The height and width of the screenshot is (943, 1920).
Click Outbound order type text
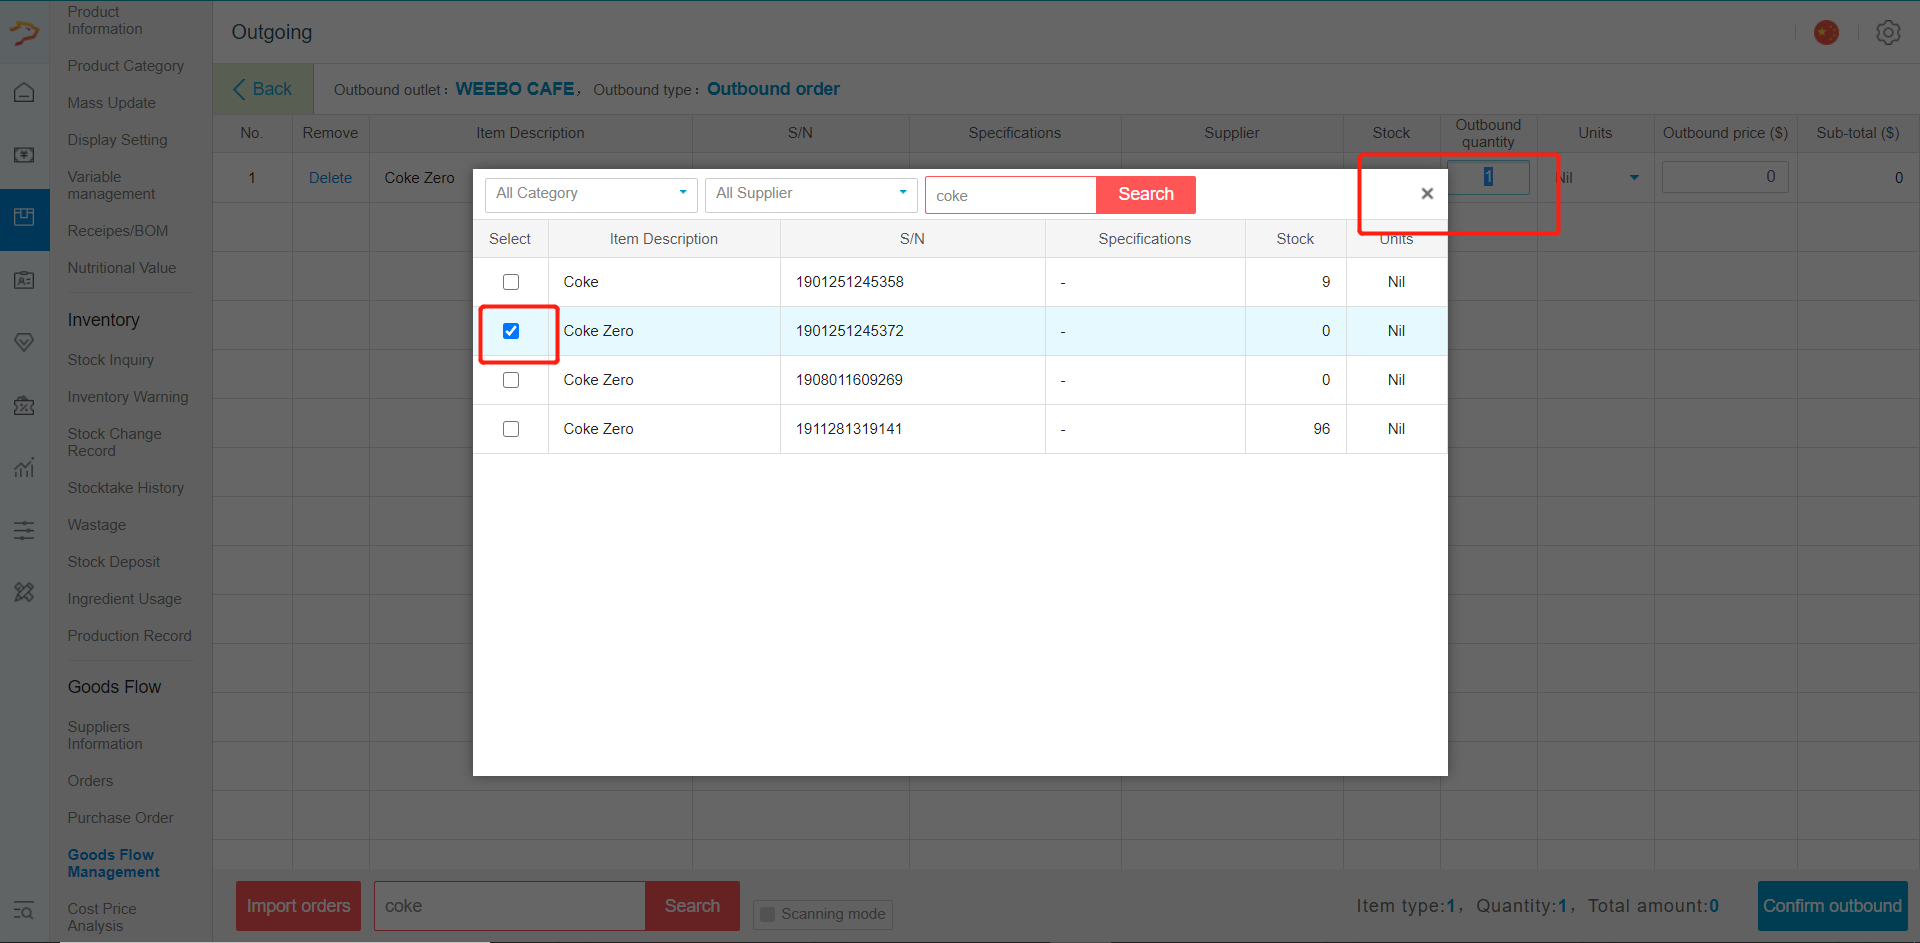(773, 89)
